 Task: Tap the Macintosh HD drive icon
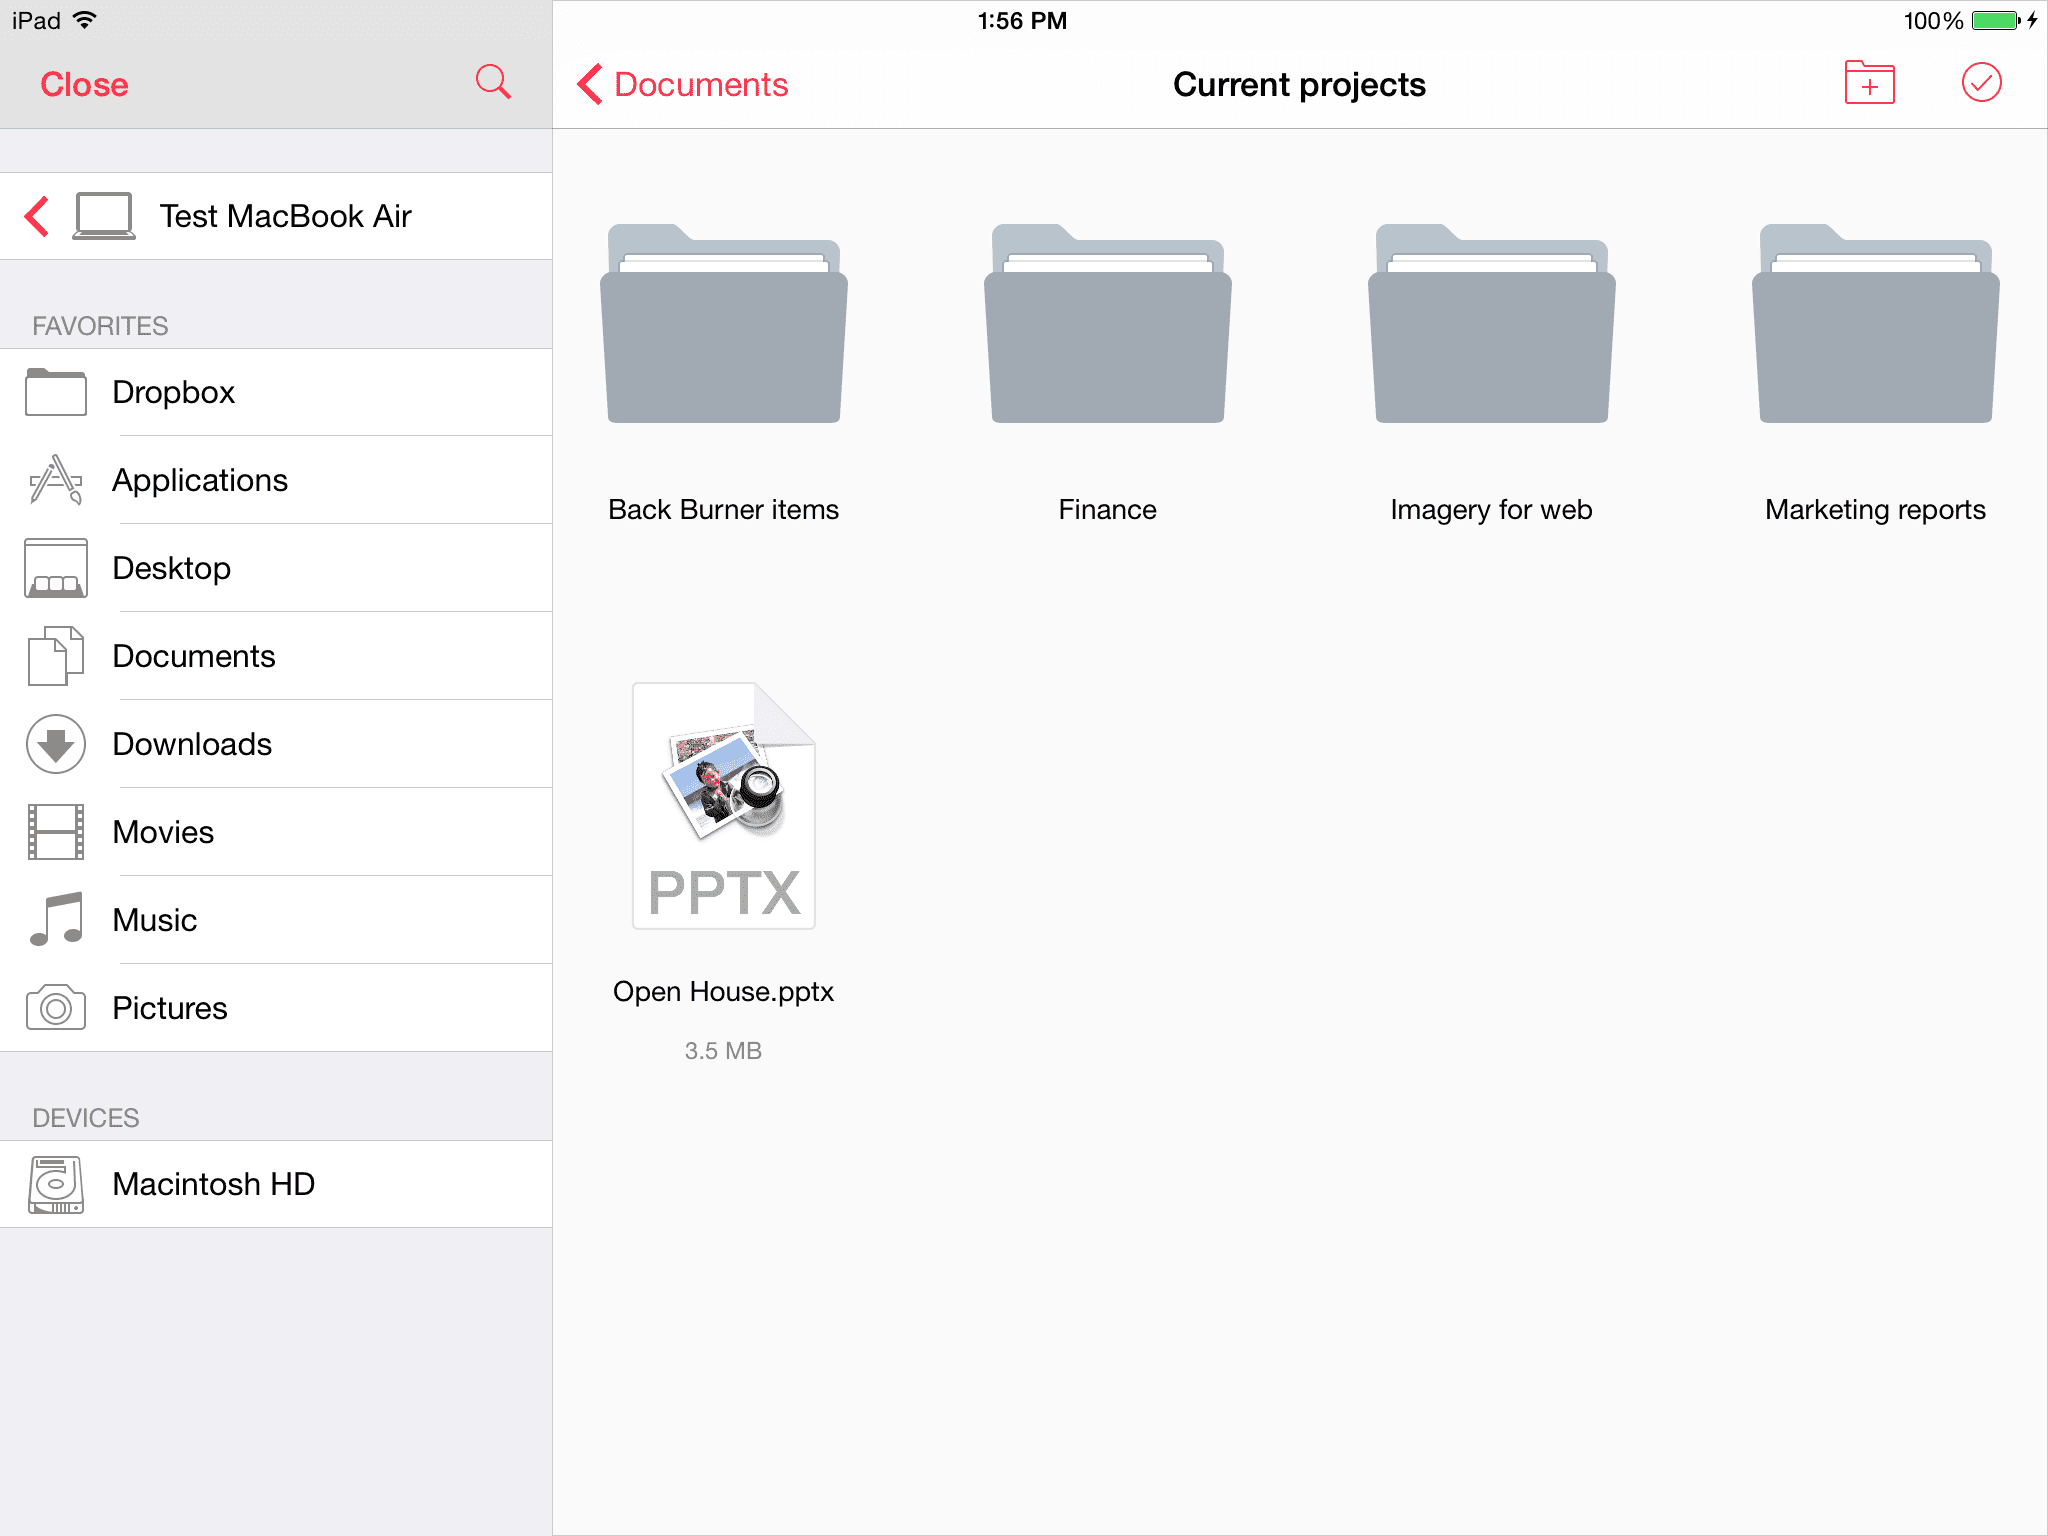[56, 1185]
